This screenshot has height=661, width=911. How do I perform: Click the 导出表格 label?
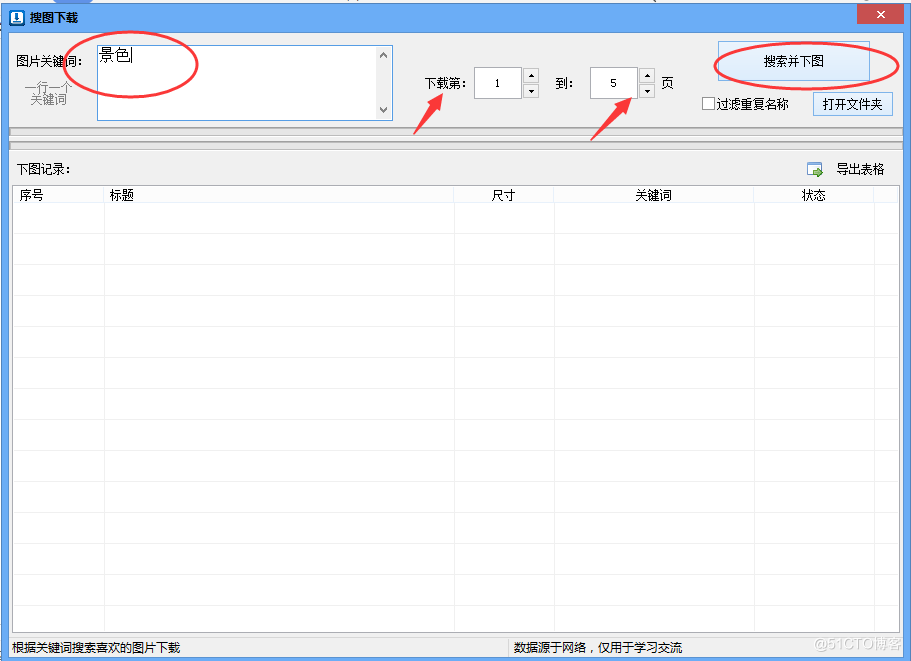[860, 169]
